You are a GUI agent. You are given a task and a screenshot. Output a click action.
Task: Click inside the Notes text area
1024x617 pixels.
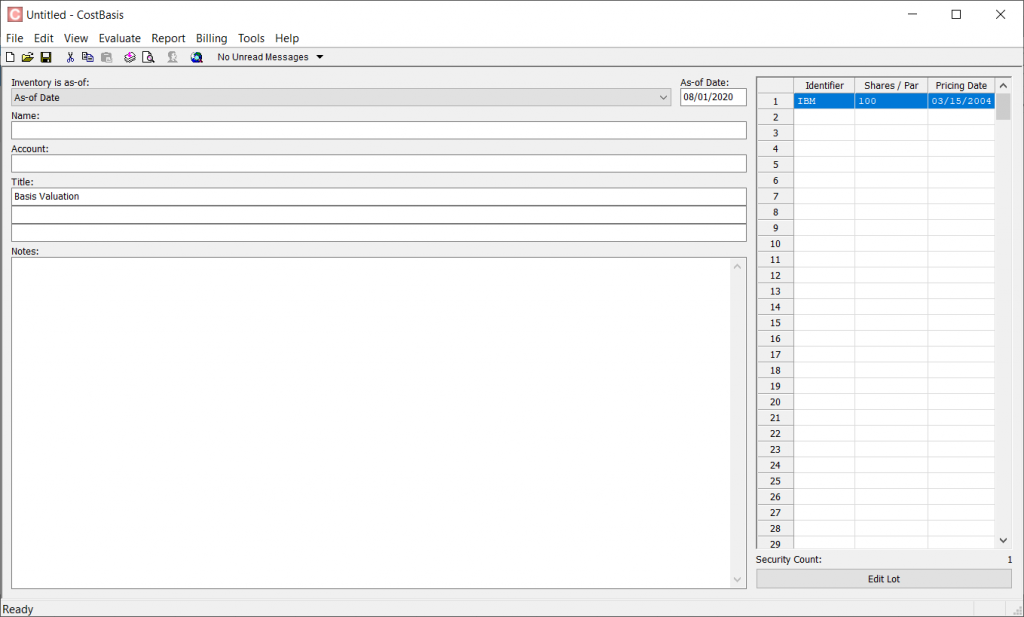[x=371, y=423]
